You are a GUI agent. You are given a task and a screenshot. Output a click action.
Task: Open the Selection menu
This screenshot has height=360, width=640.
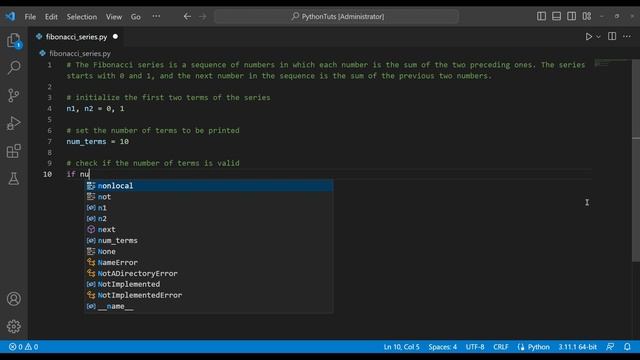tap(82, 17)
